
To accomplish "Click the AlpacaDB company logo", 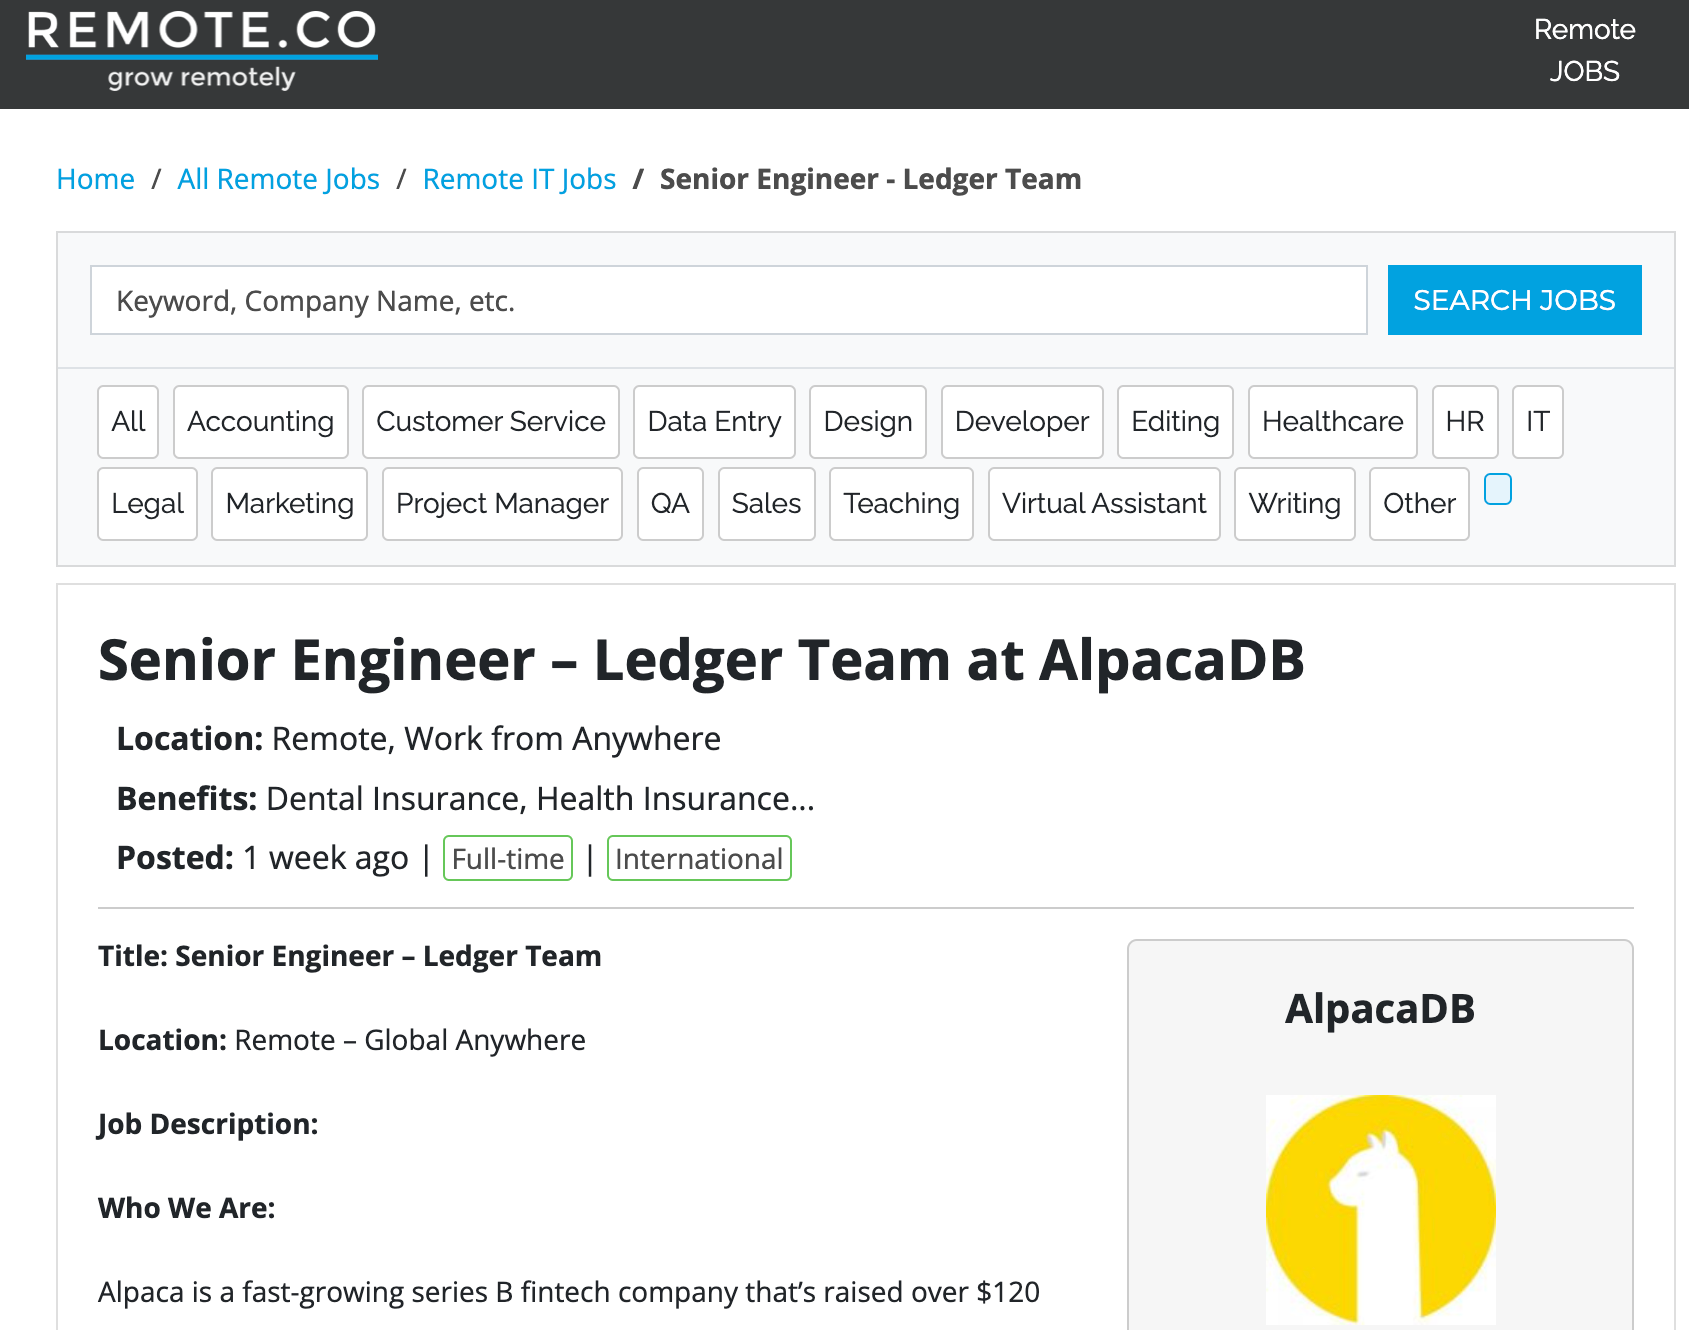I will (1380, 1209).
